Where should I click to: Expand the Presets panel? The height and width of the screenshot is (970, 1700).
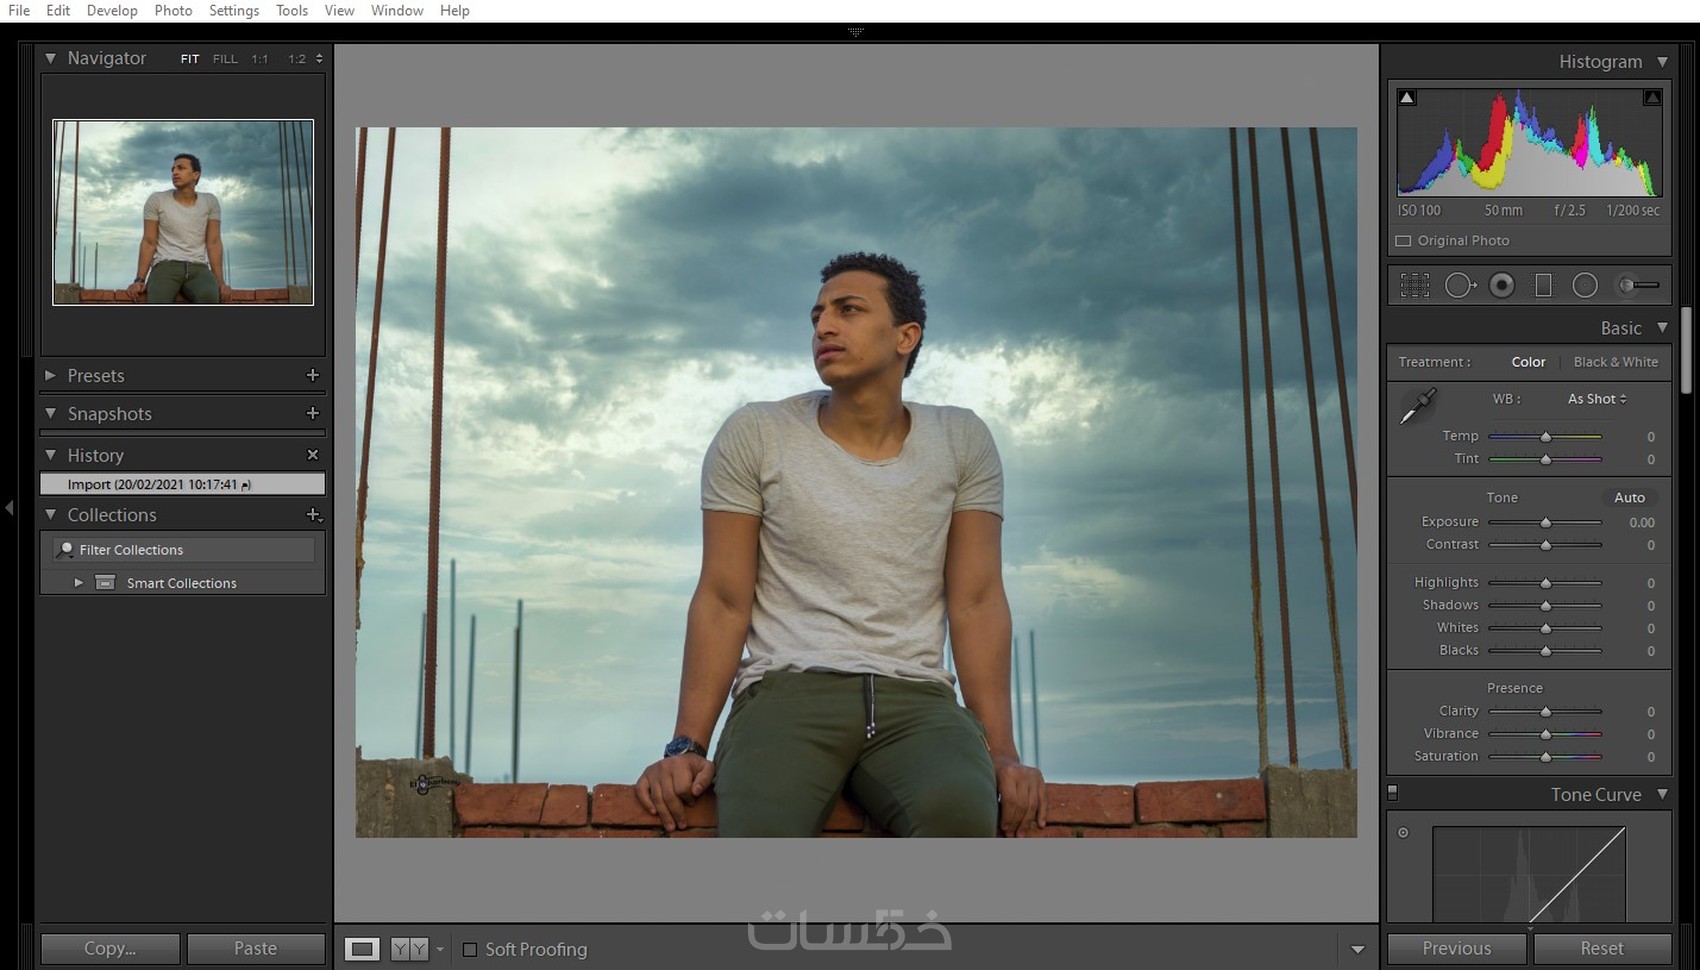(x=50, y=375)
